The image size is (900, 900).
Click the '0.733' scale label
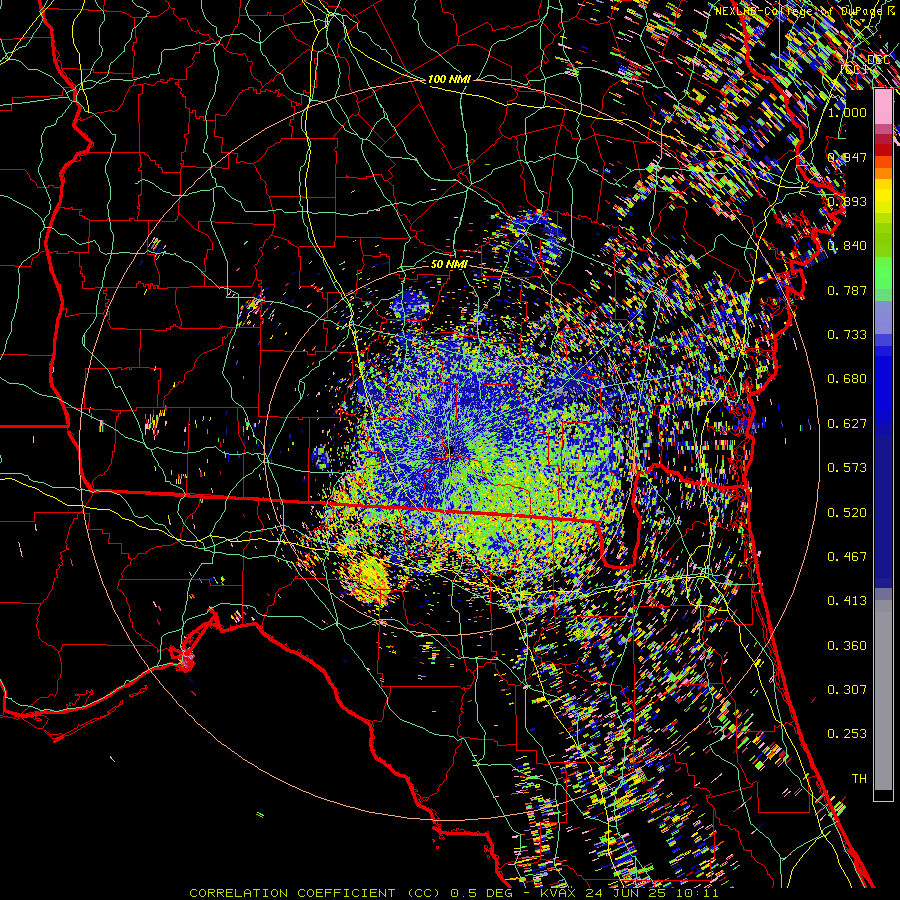[847, 335]
